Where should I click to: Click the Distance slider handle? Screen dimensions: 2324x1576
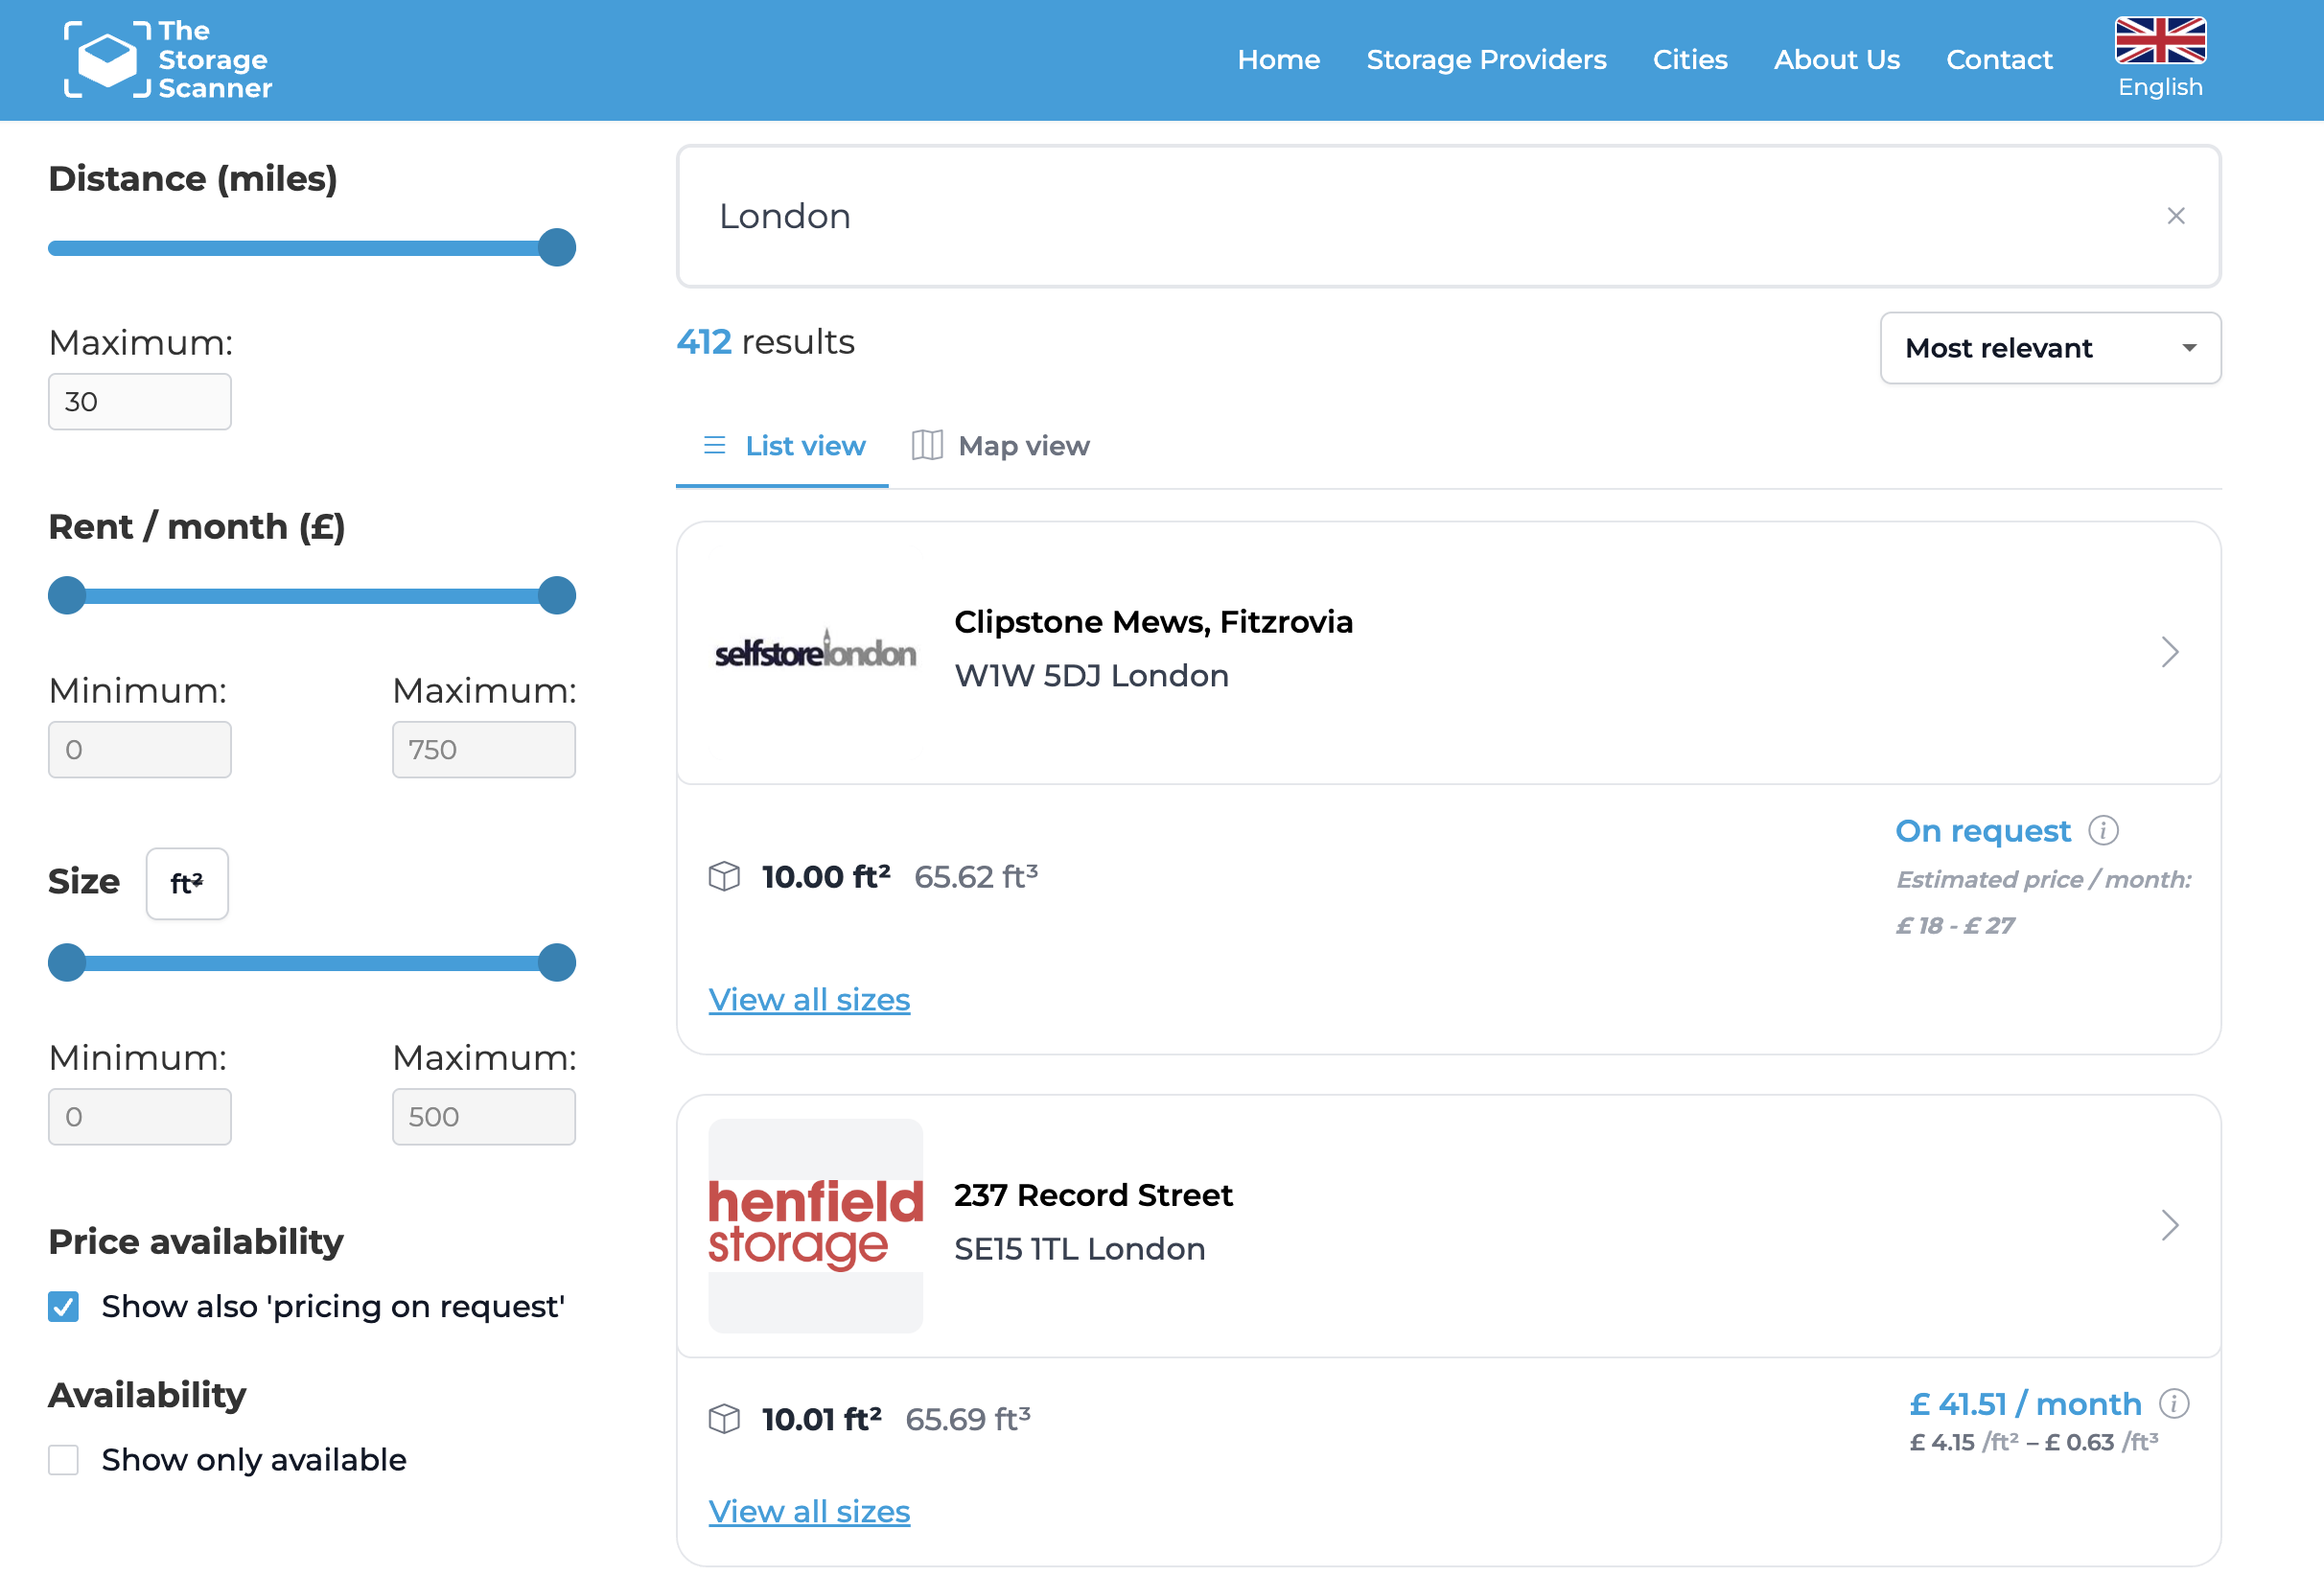coord(557,248)
